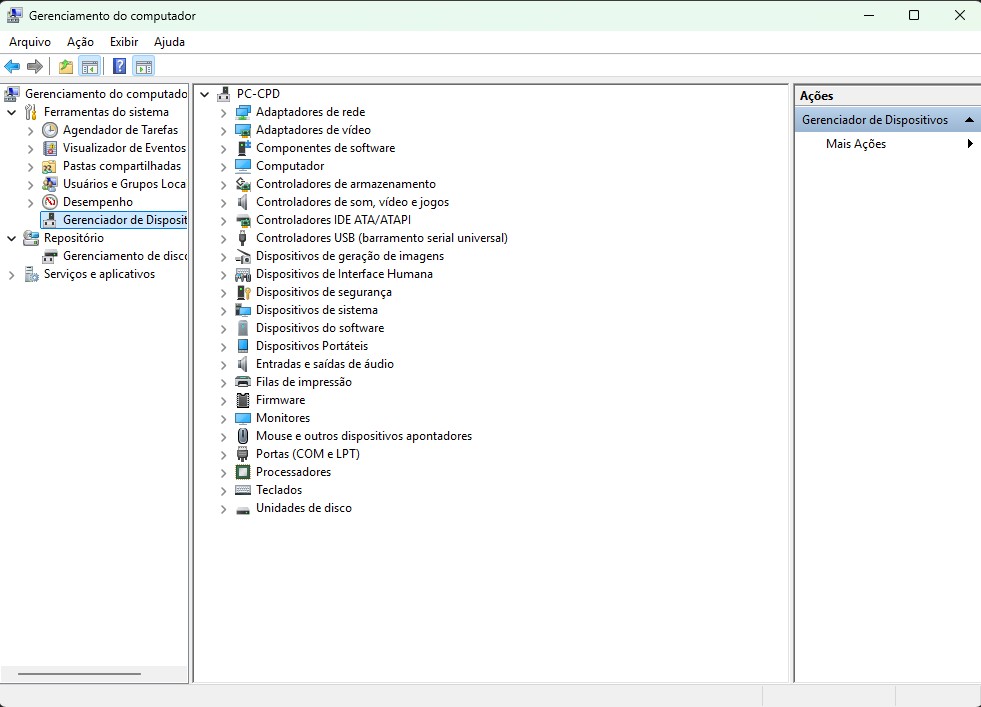This screenshot has width=981, height=707.
Task: Click the Dispositivos de segurança icon
Action: 243,292
